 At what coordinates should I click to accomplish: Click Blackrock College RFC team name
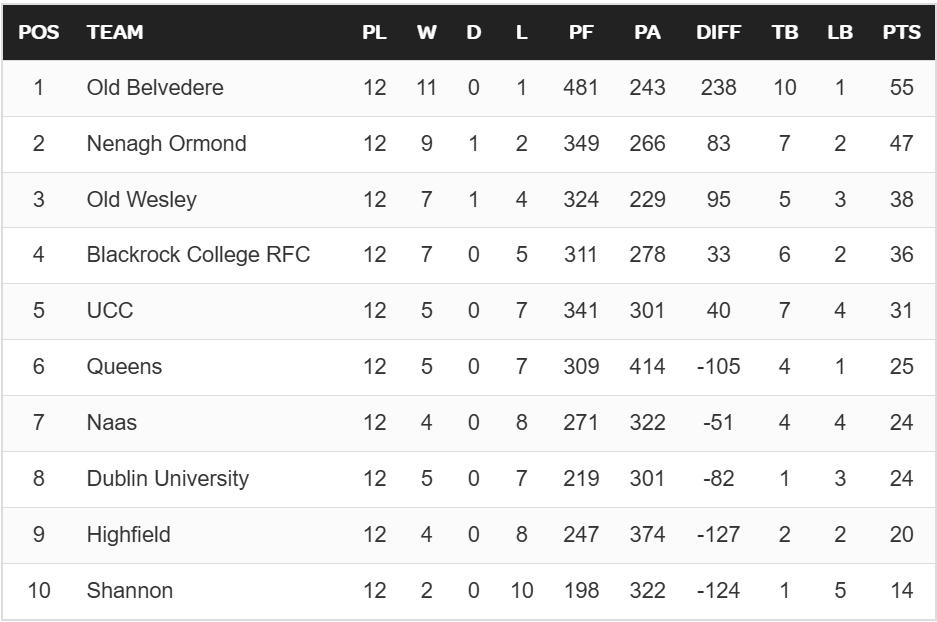[198, 255]
